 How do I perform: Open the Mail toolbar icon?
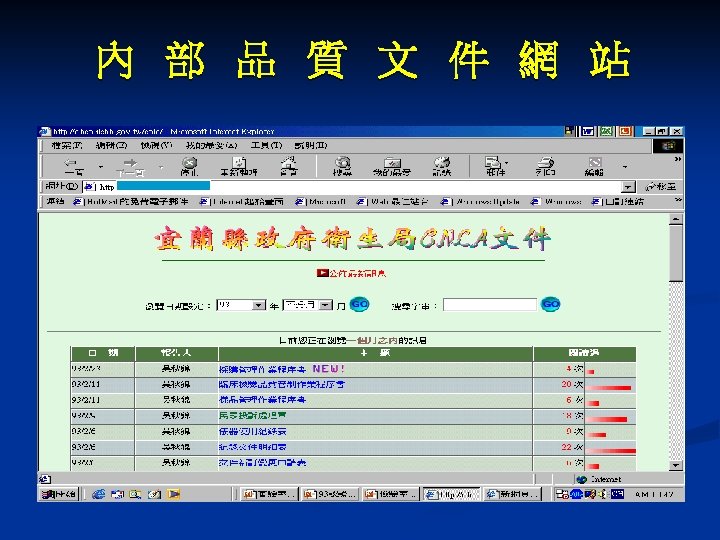[494, 166]
